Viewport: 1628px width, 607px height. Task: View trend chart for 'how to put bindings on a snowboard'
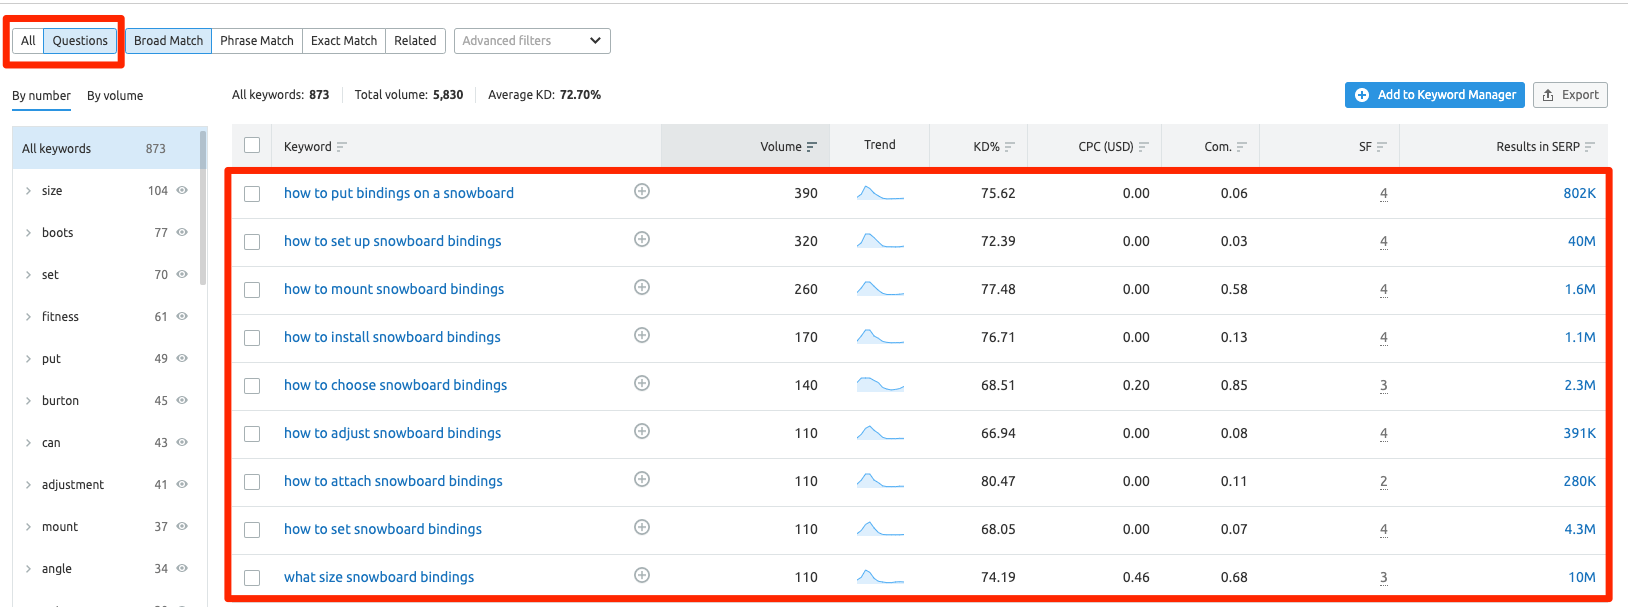click(880, 193)
